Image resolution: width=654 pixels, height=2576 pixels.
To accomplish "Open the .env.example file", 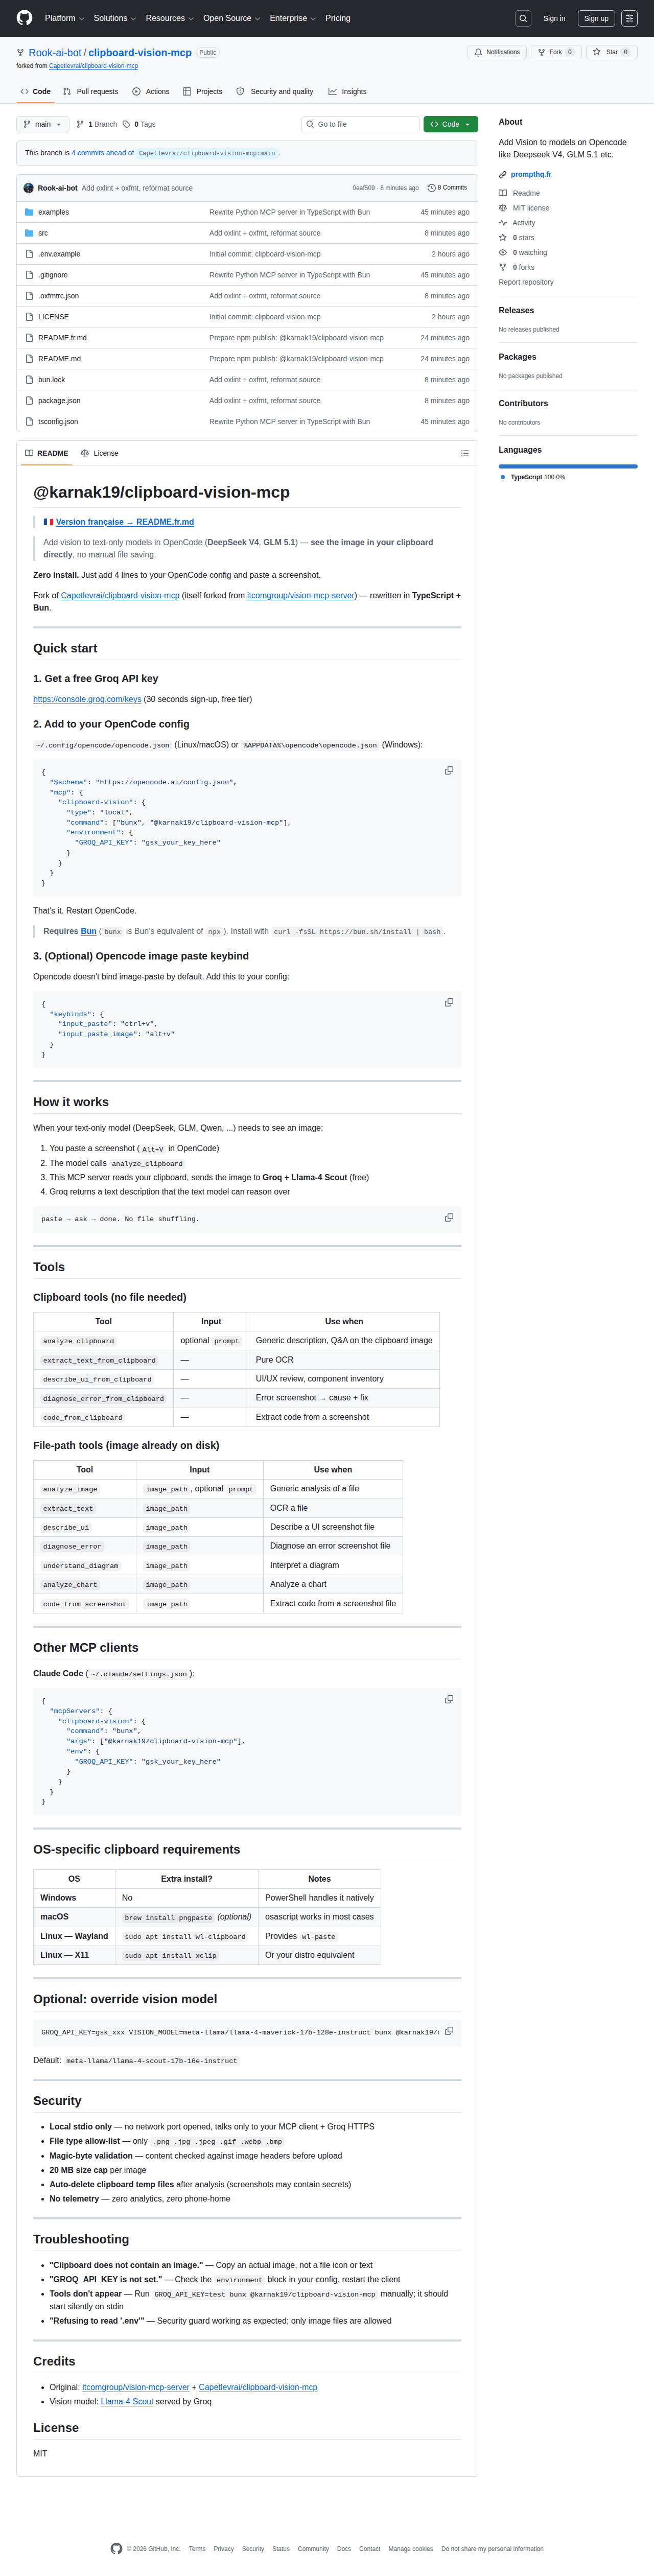I will [59, 254].
